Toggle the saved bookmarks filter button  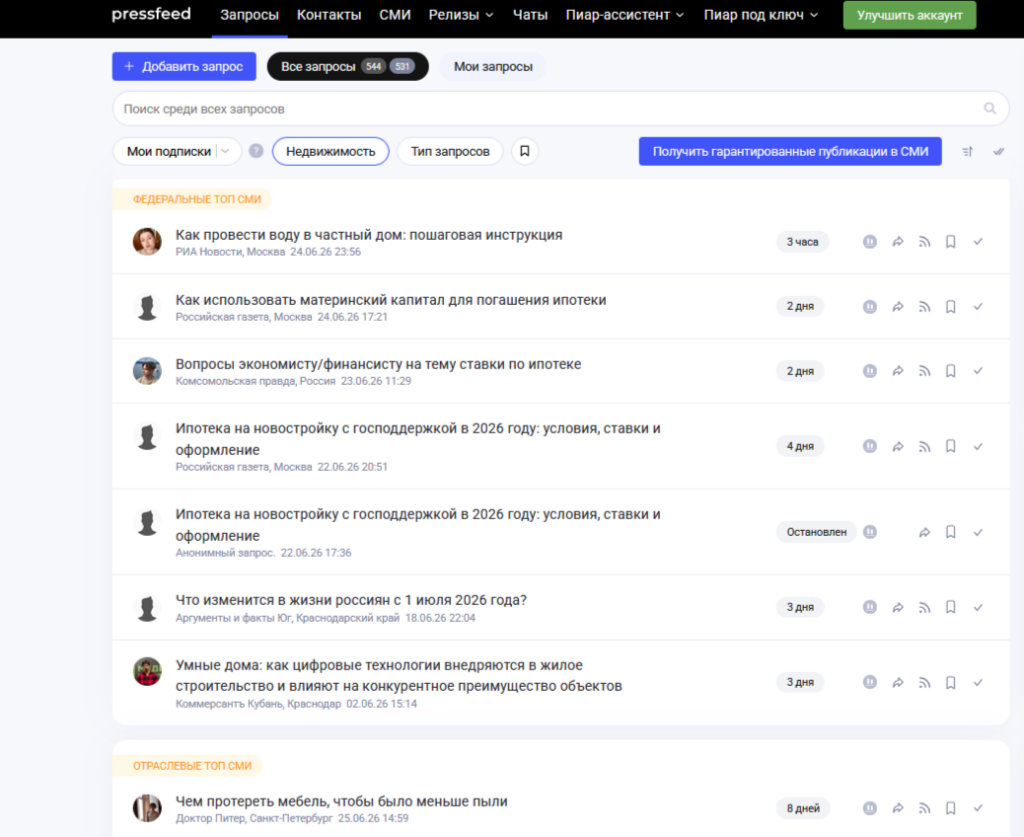click(x=524, y=151)
